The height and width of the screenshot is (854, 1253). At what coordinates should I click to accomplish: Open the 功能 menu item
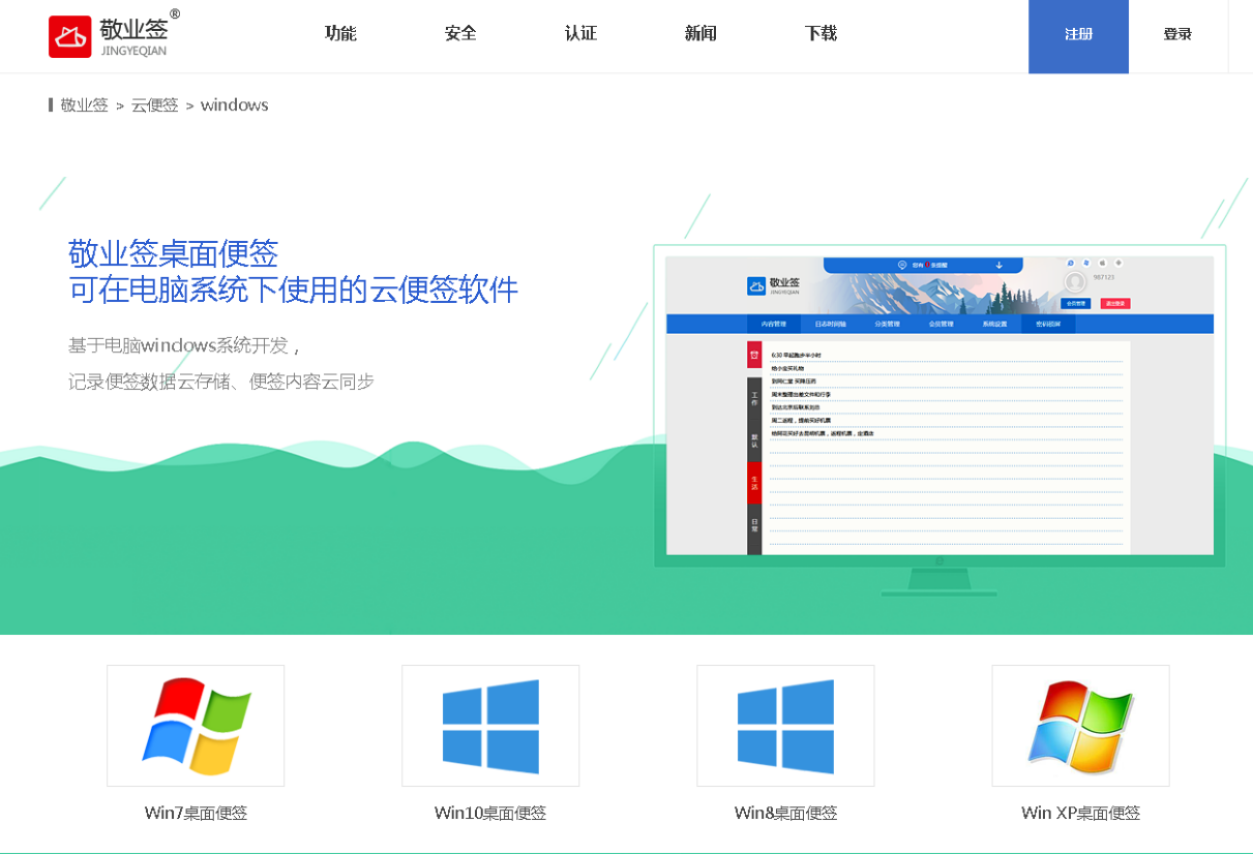click(341, 34)
